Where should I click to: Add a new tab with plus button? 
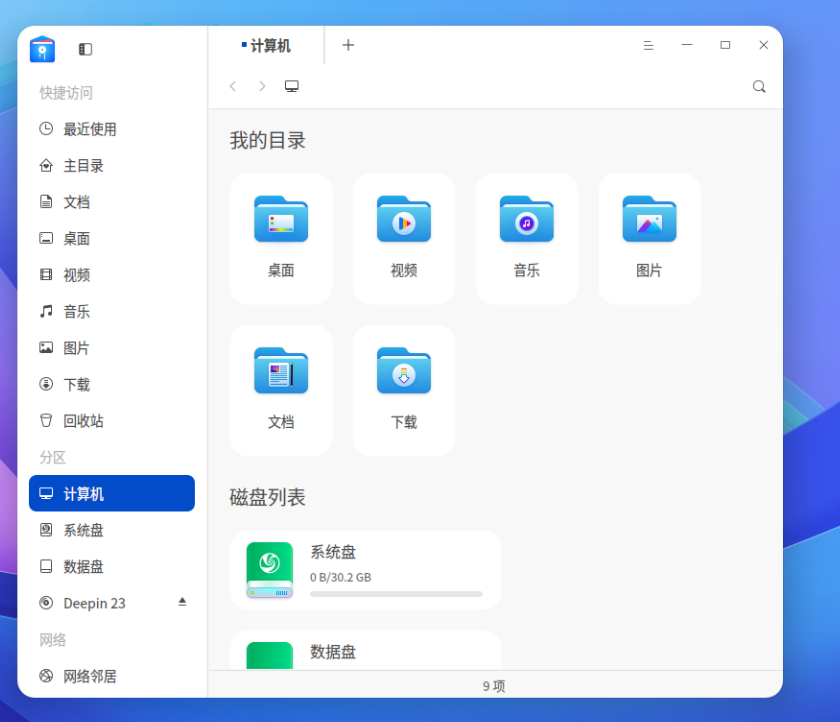(348, 45)
